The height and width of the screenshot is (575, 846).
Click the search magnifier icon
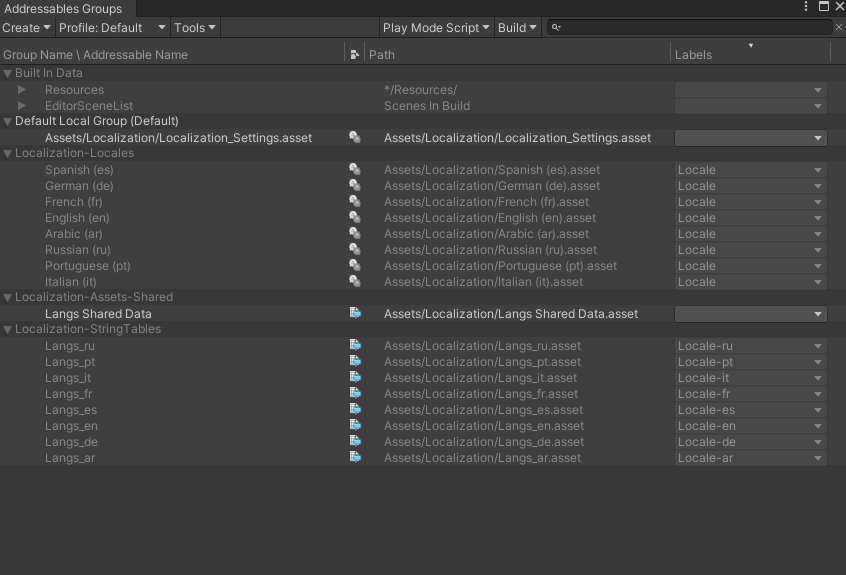pyautogui.click(x=557, y=28)
